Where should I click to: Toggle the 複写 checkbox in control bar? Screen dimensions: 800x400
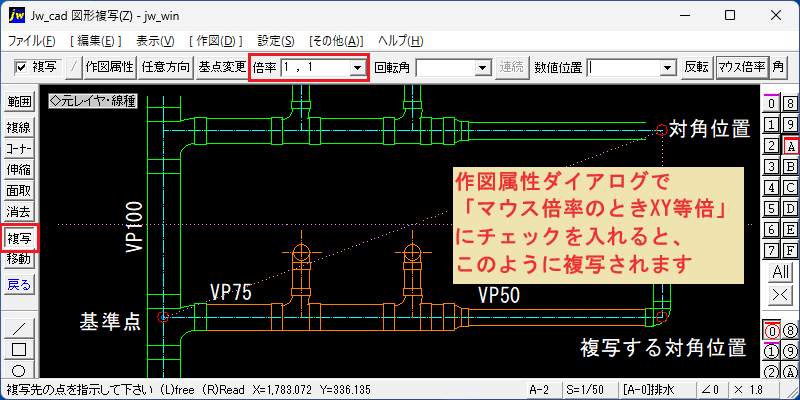35,67
